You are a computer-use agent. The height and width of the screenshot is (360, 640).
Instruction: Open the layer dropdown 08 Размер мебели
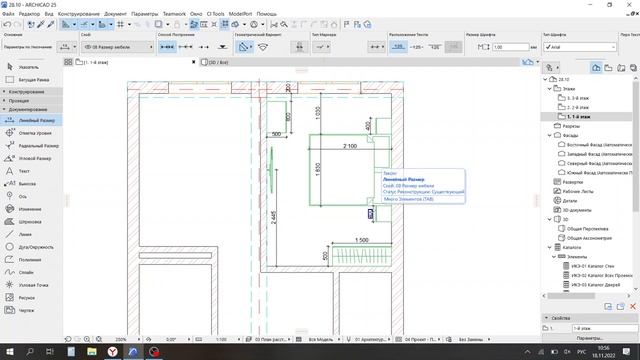tap(117, 47)
